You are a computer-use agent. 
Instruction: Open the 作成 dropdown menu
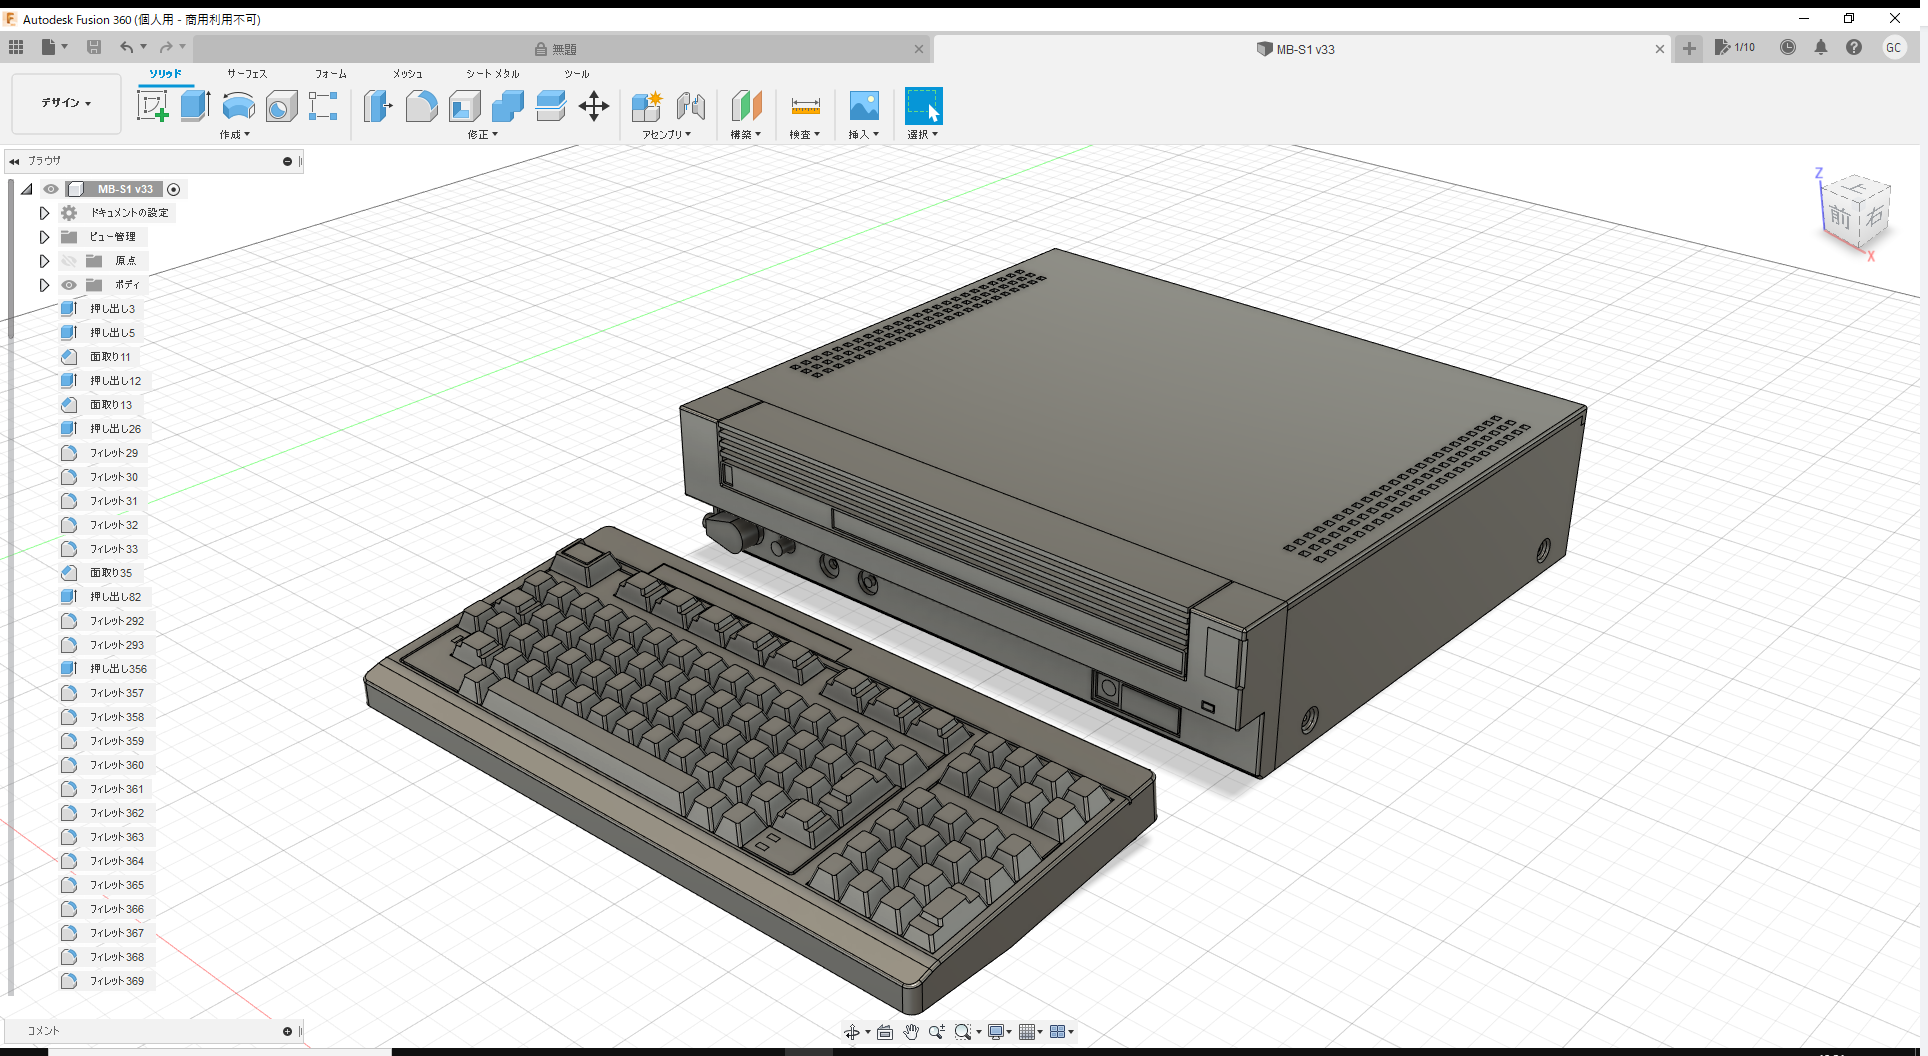[x=234, y=135]
